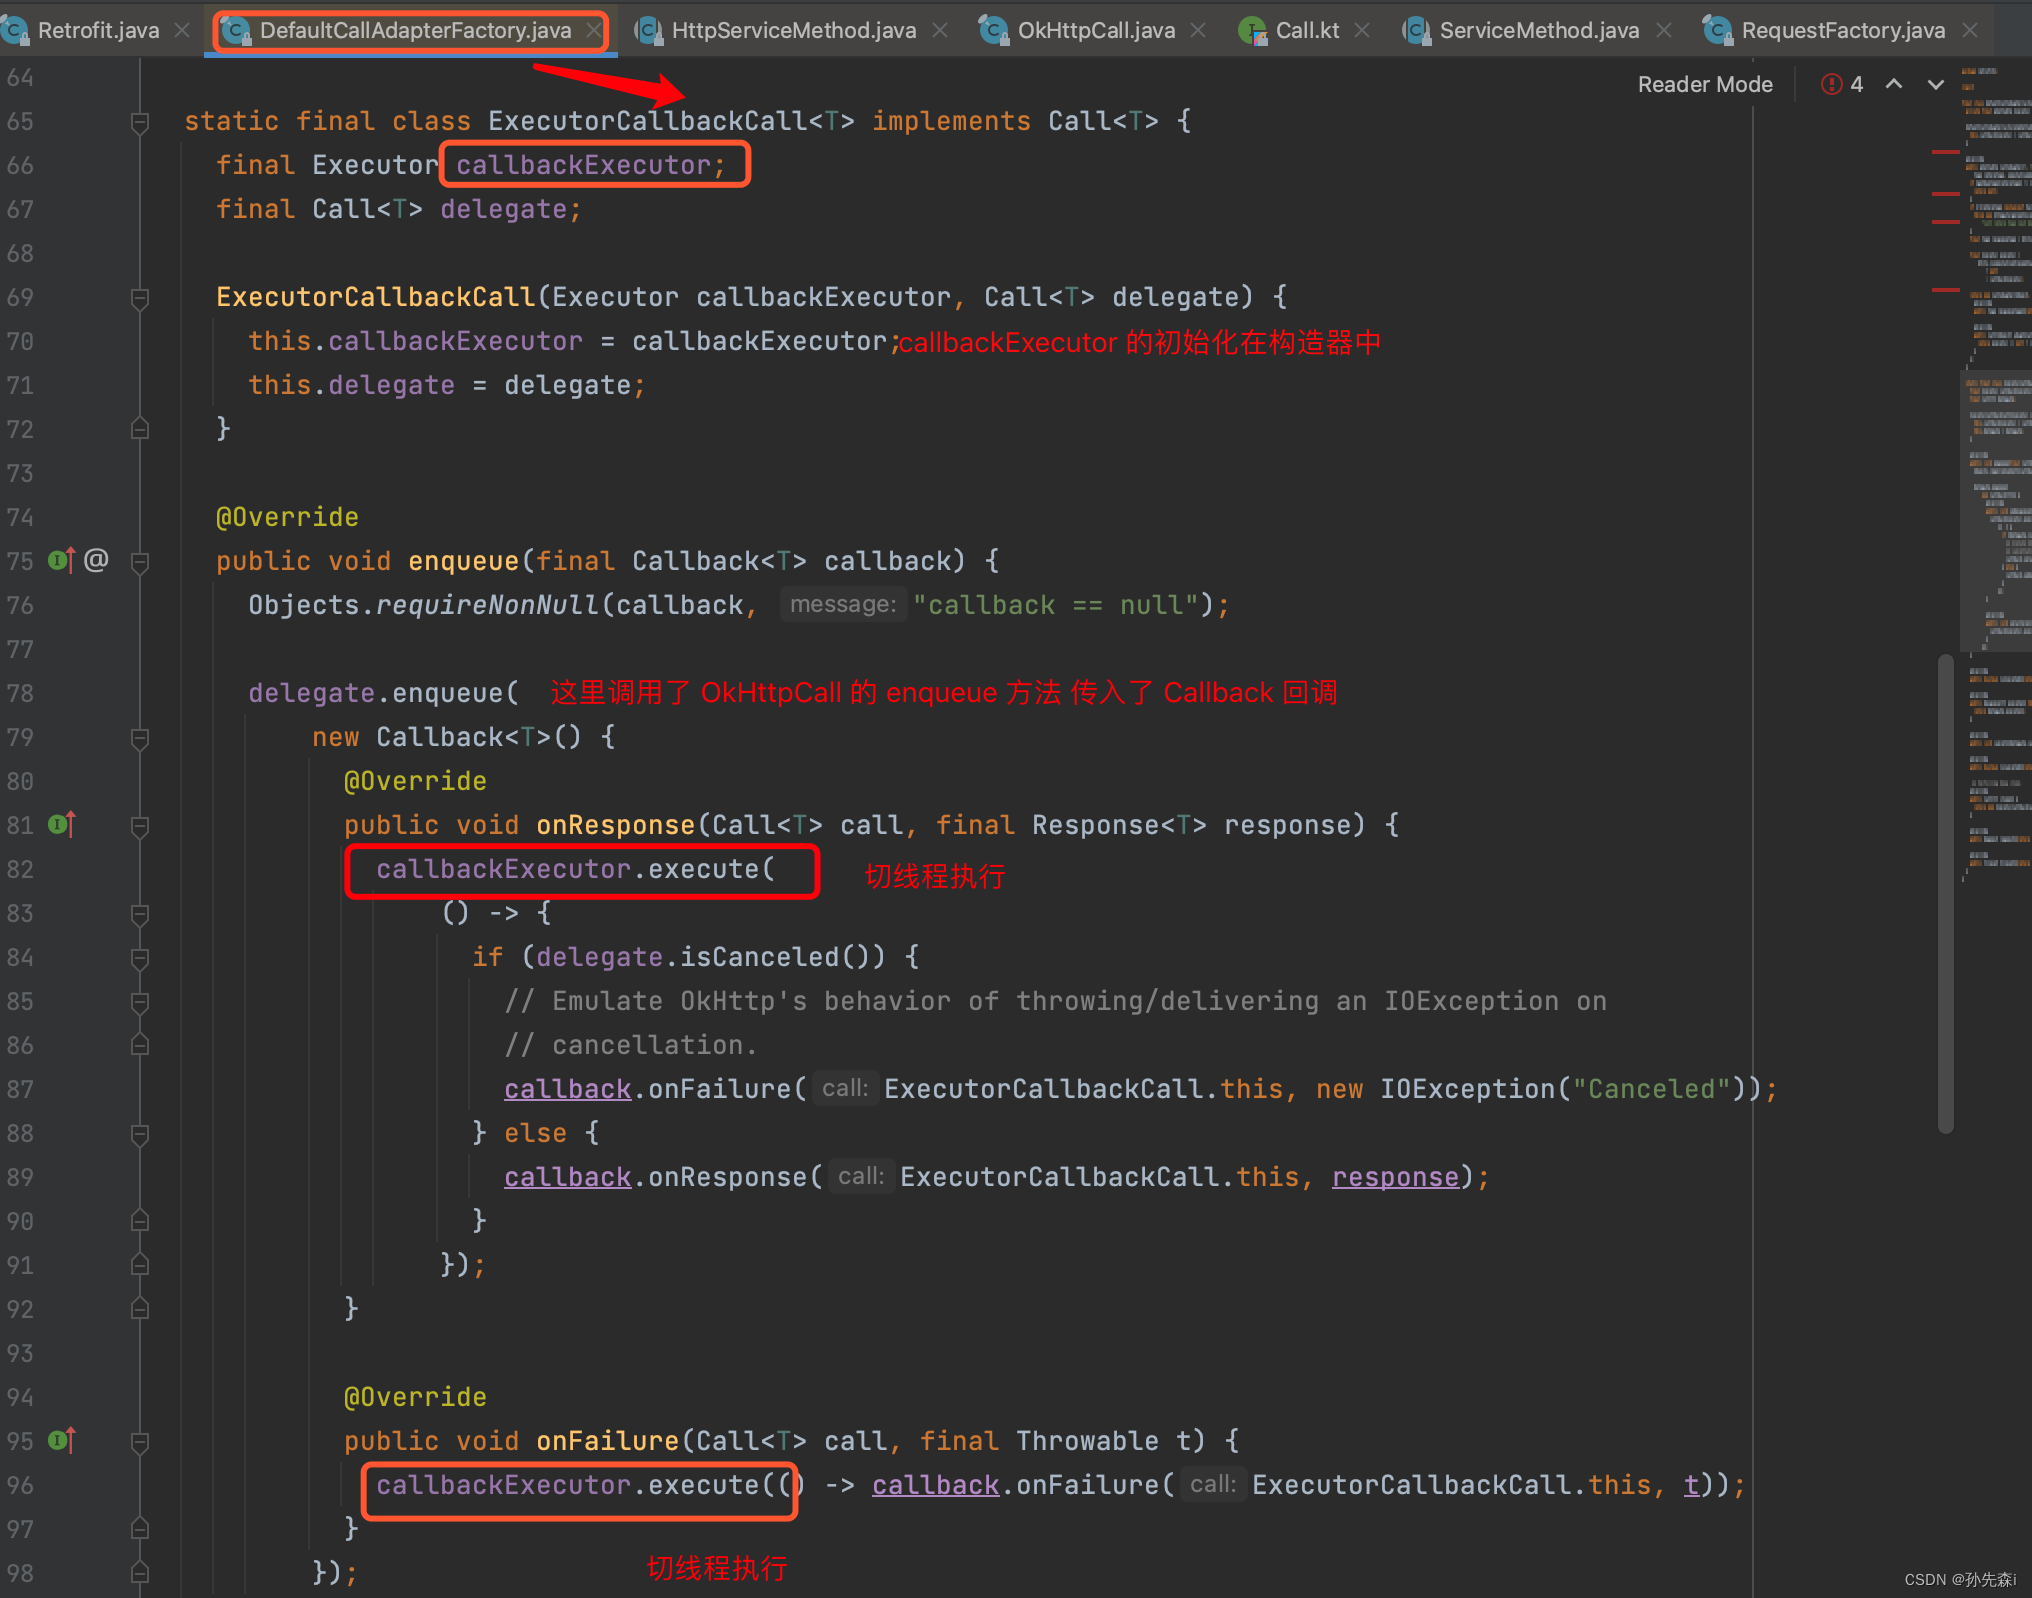Click the error count indicator showing 4

click(x=1842, y=84)
